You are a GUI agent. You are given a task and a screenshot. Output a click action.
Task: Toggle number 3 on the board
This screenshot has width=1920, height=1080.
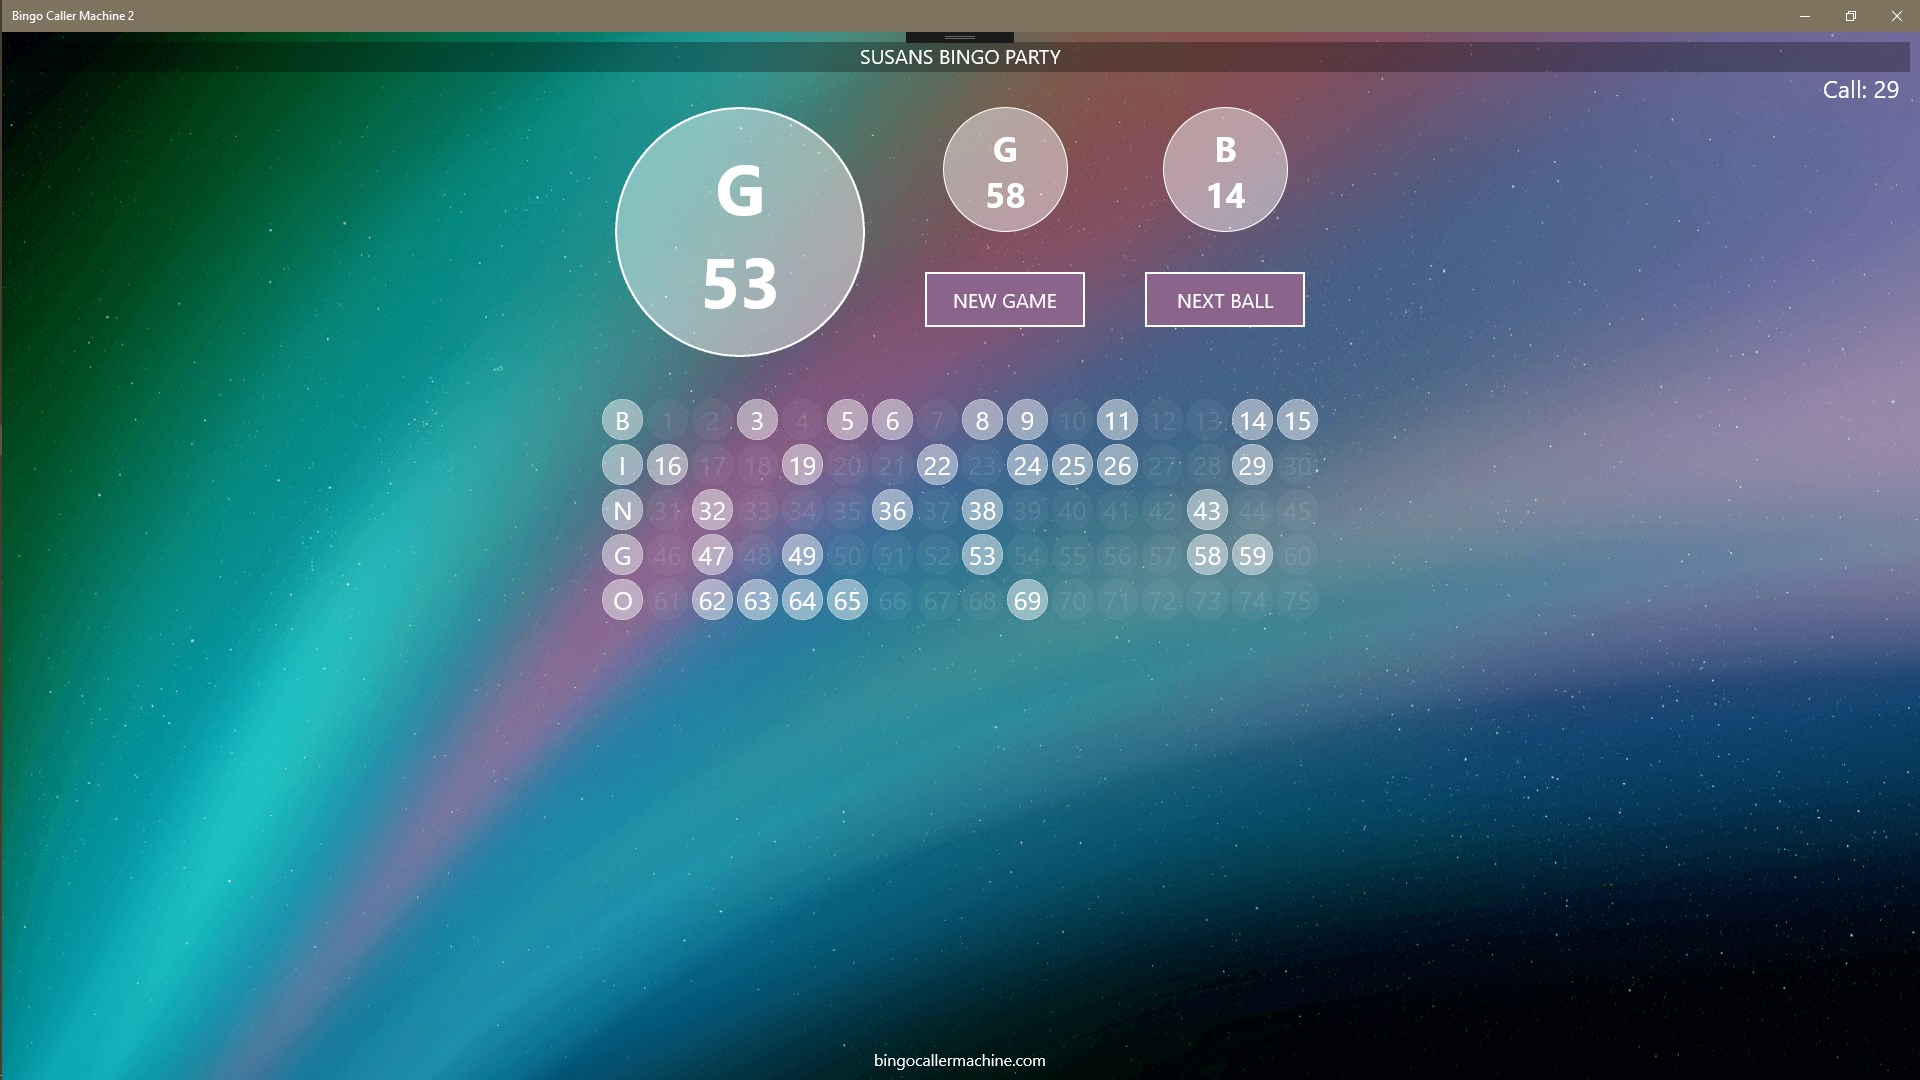757,421
